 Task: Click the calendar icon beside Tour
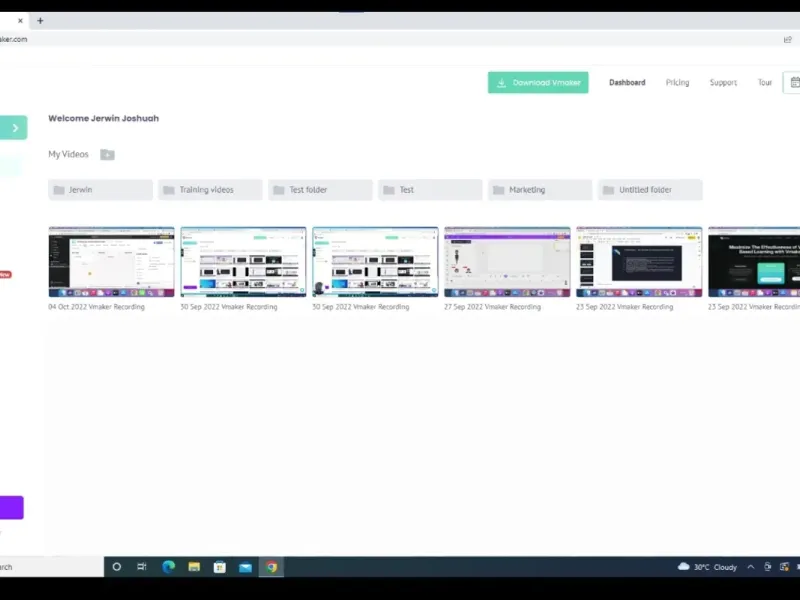pos(794,83)
